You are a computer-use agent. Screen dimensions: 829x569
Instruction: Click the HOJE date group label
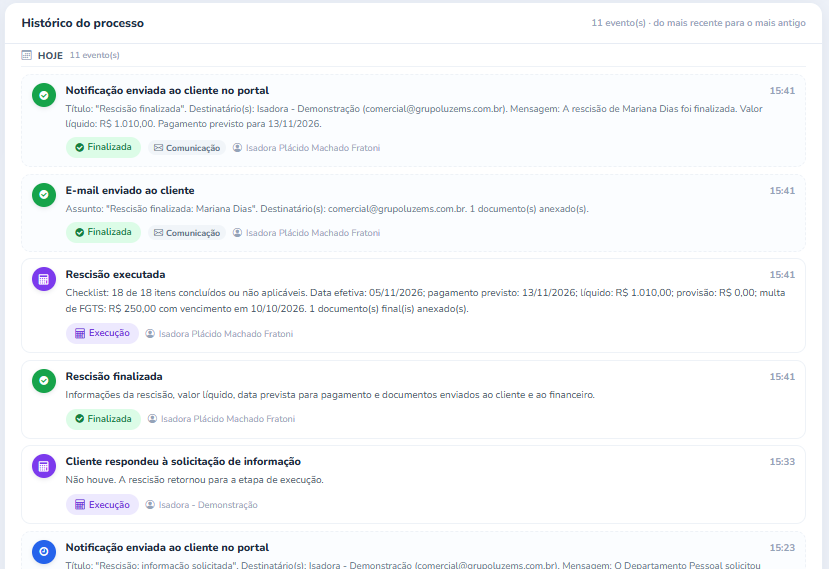pyautogui.click(x=50, y=56)
